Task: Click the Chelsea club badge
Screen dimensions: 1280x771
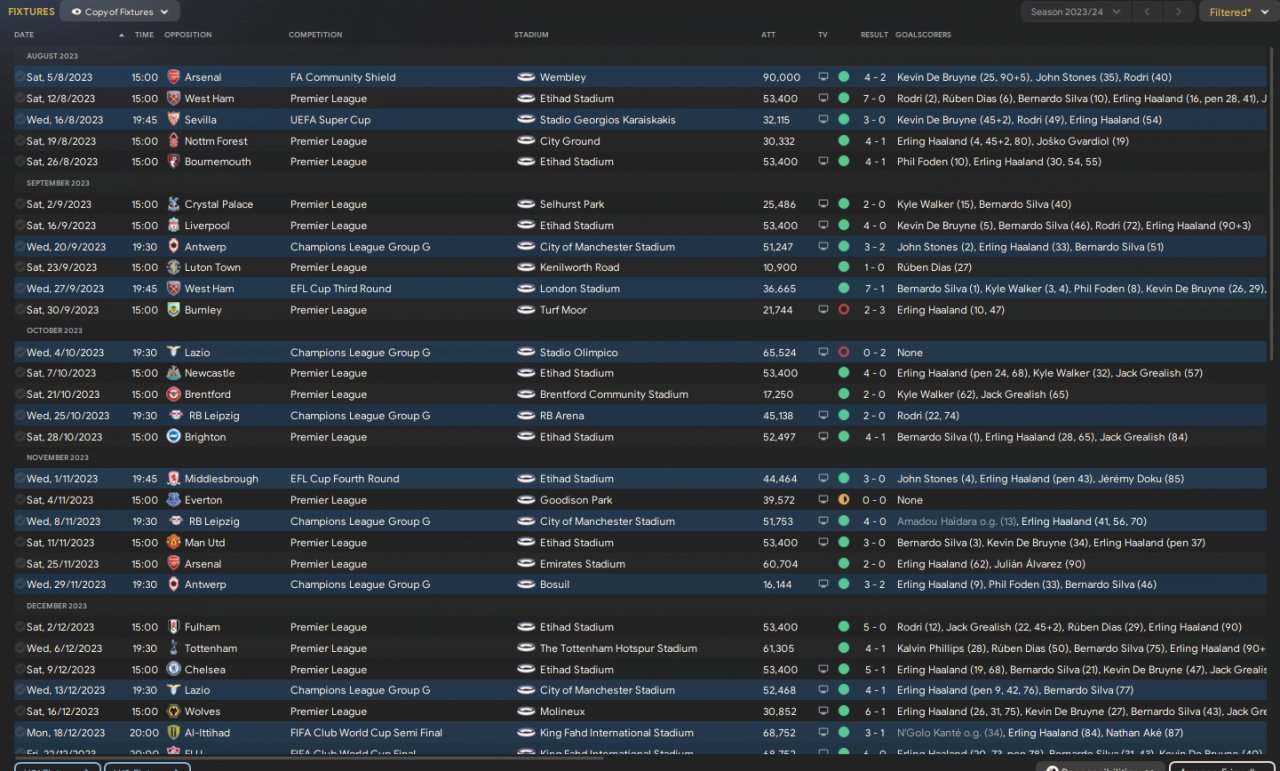Action: coord(174,670)
